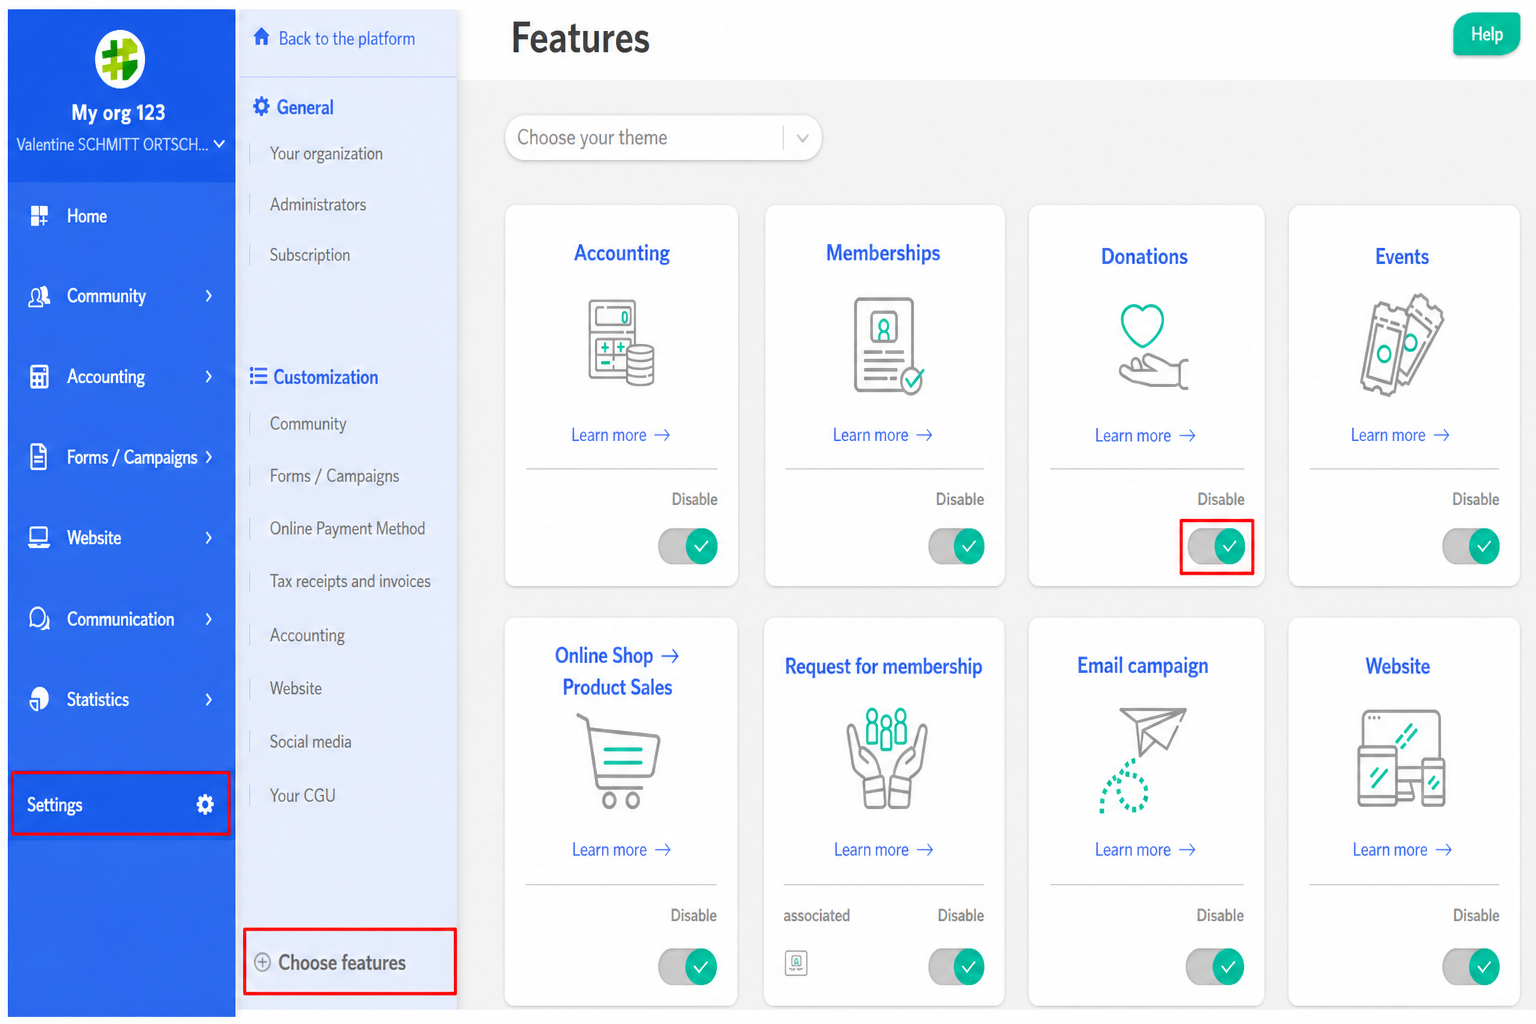Click the Events tickets icon

(x=1402, y=345)
